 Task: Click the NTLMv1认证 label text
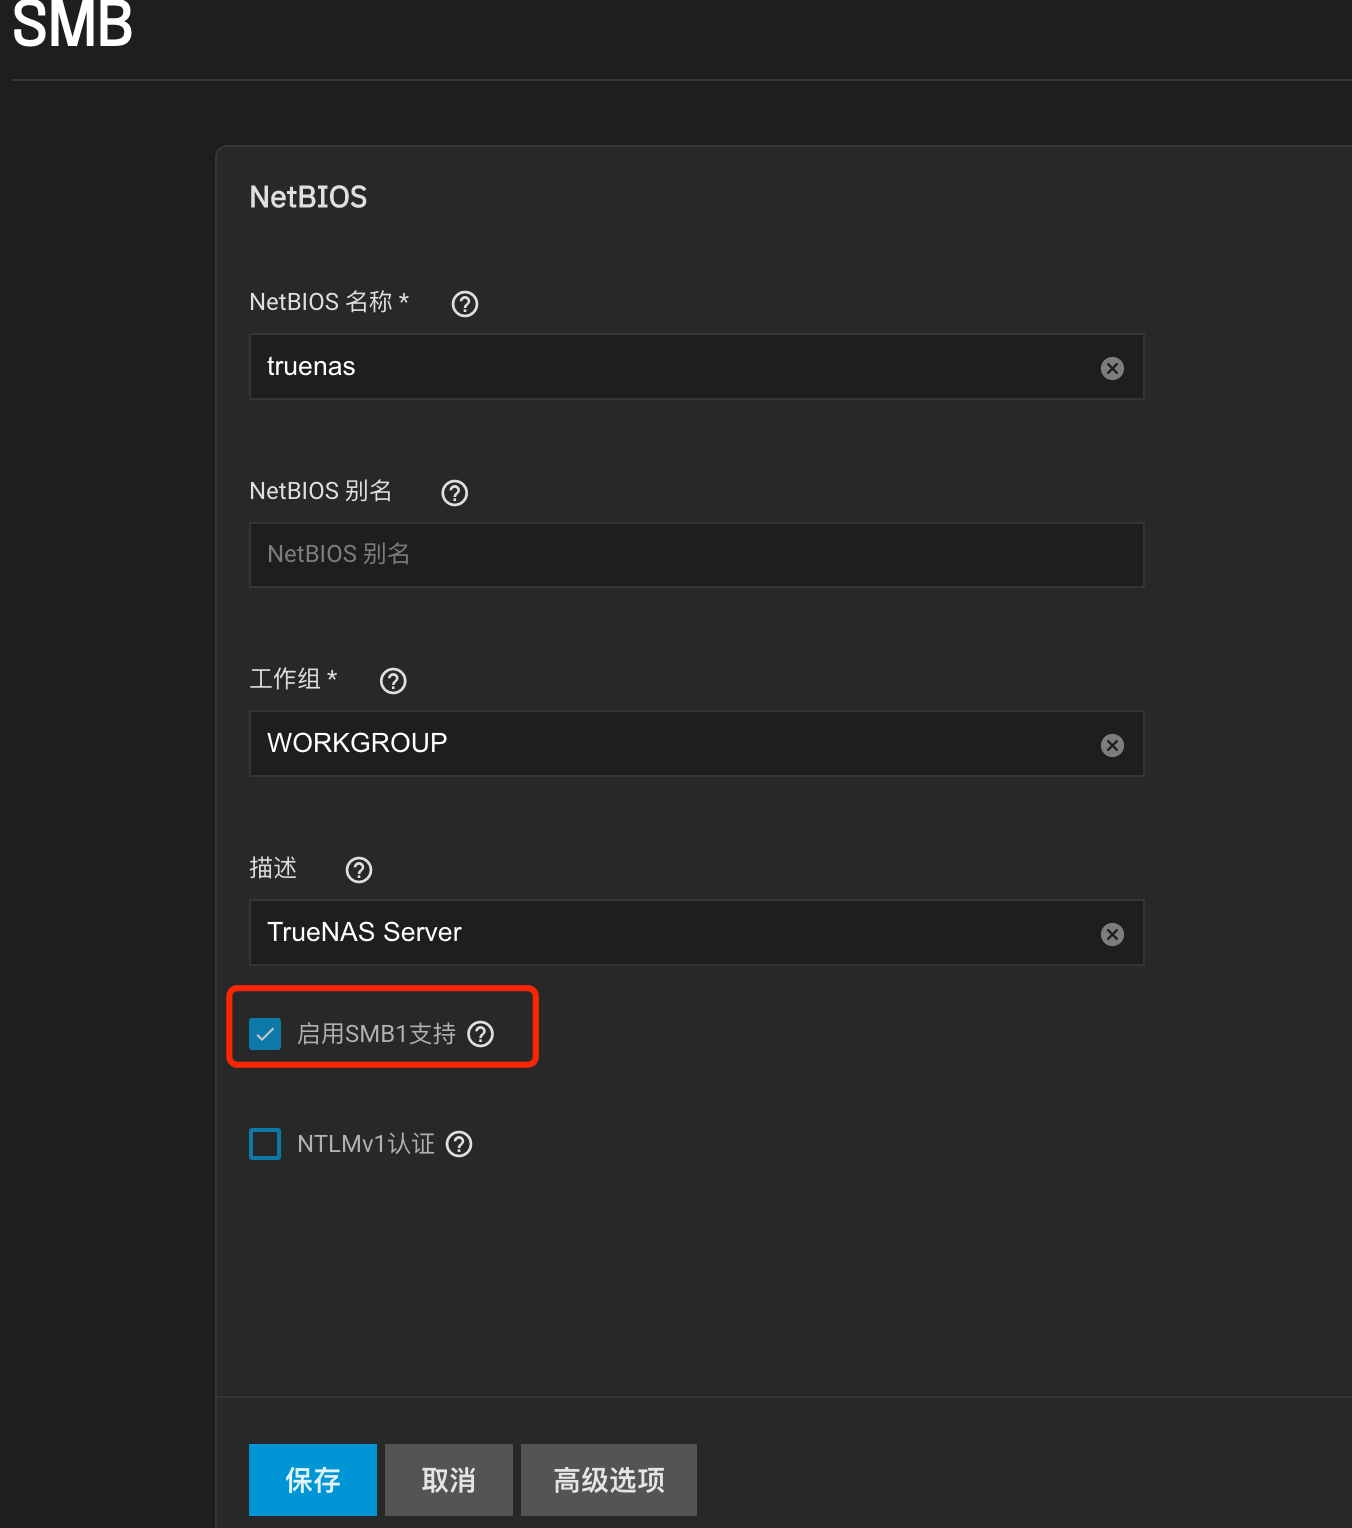click(366, 1144)
